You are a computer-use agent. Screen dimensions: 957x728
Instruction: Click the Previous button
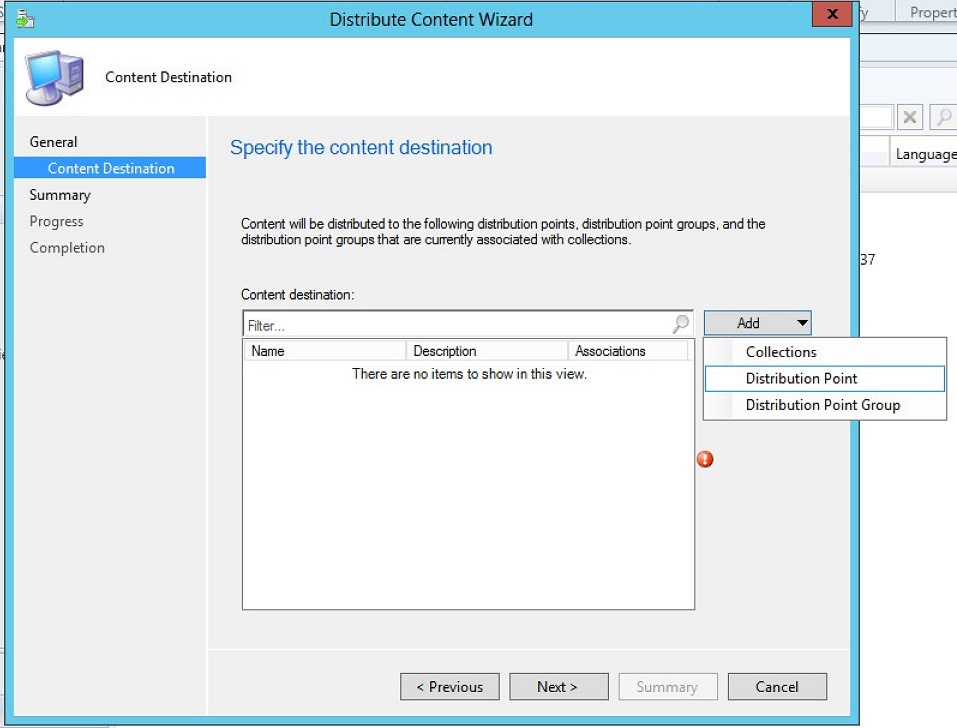tap(449, 686)
